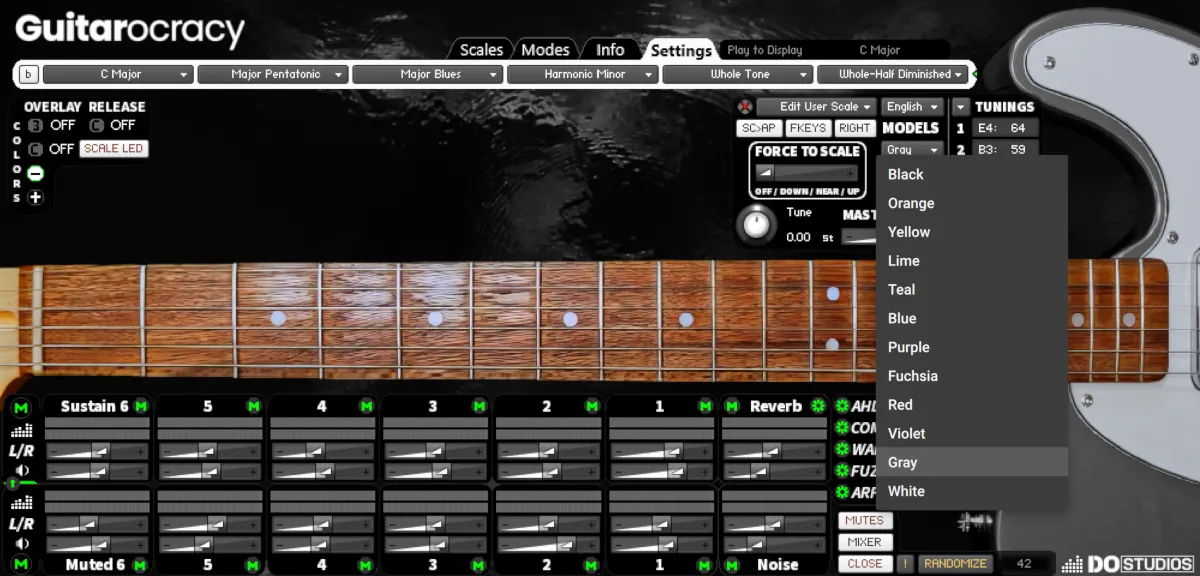1200x576 pixels.
Task: Switch to the Info tab
Action: [x=610, y=50]
